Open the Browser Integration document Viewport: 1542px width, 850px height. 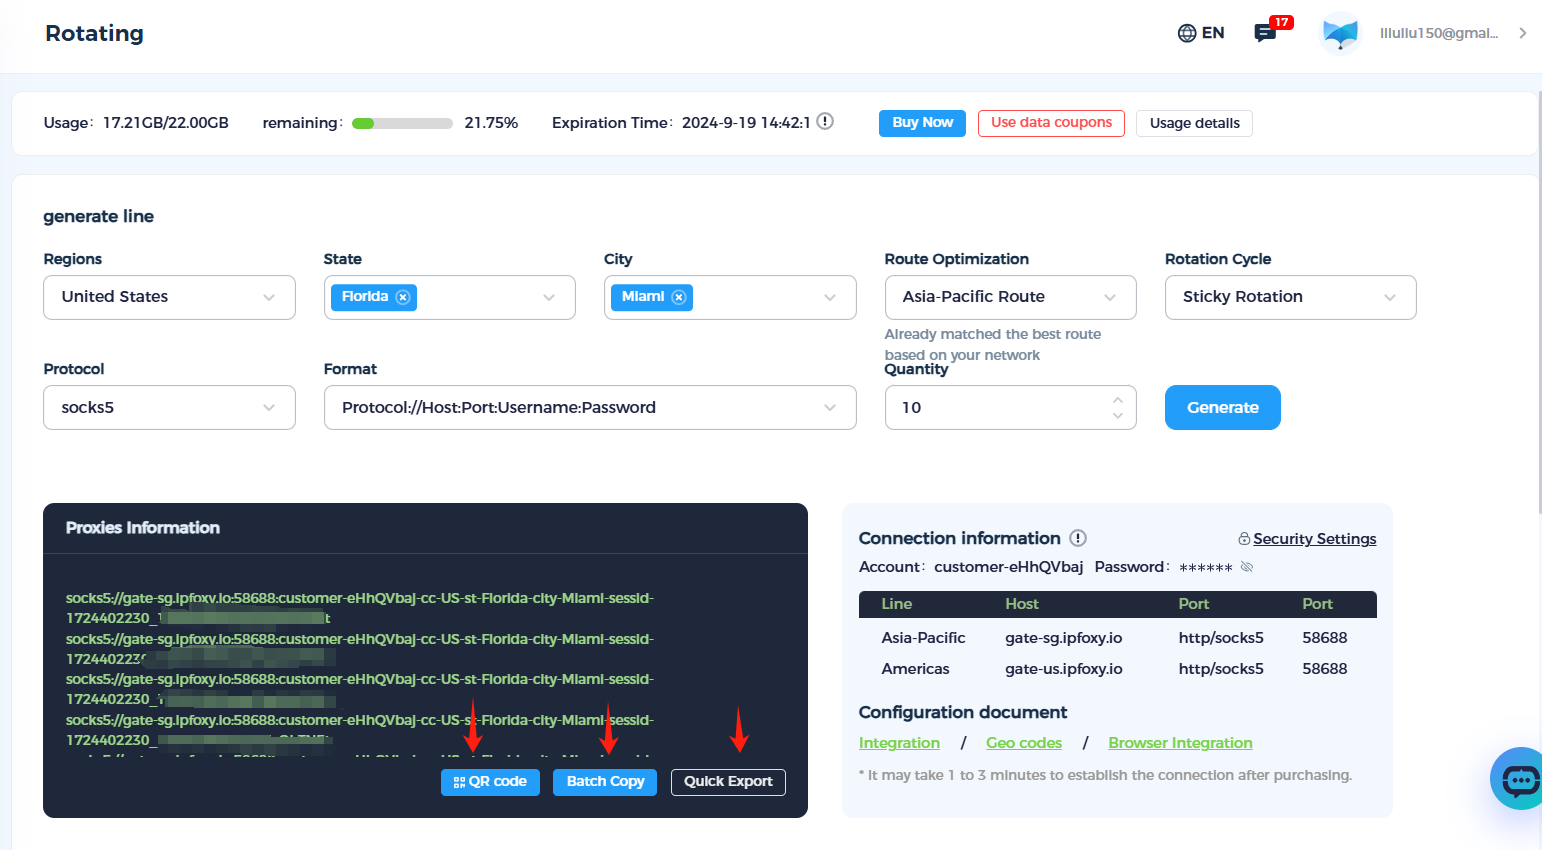coord(1180,743)
